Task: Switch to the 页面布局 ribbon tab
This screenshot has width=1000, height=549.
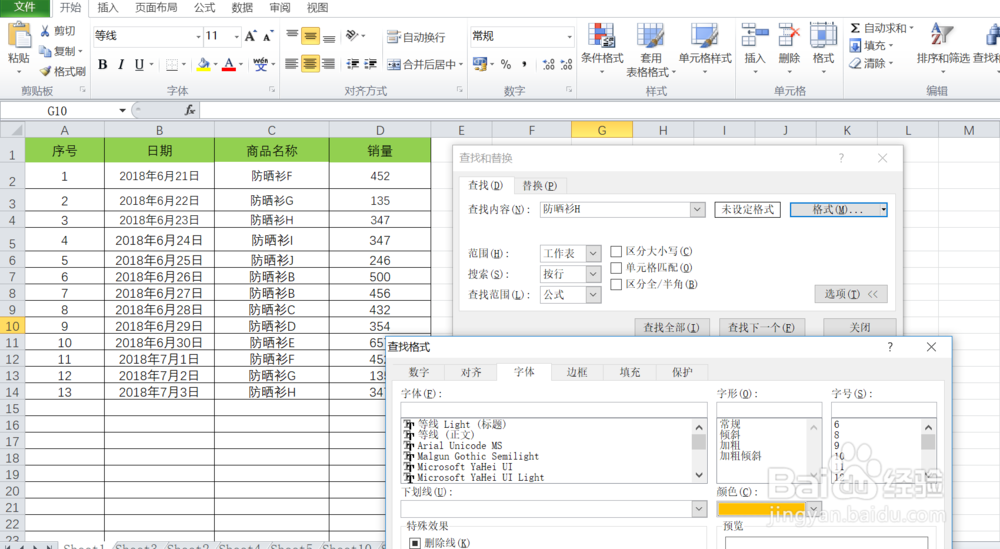Action: [x=156, y=8]
